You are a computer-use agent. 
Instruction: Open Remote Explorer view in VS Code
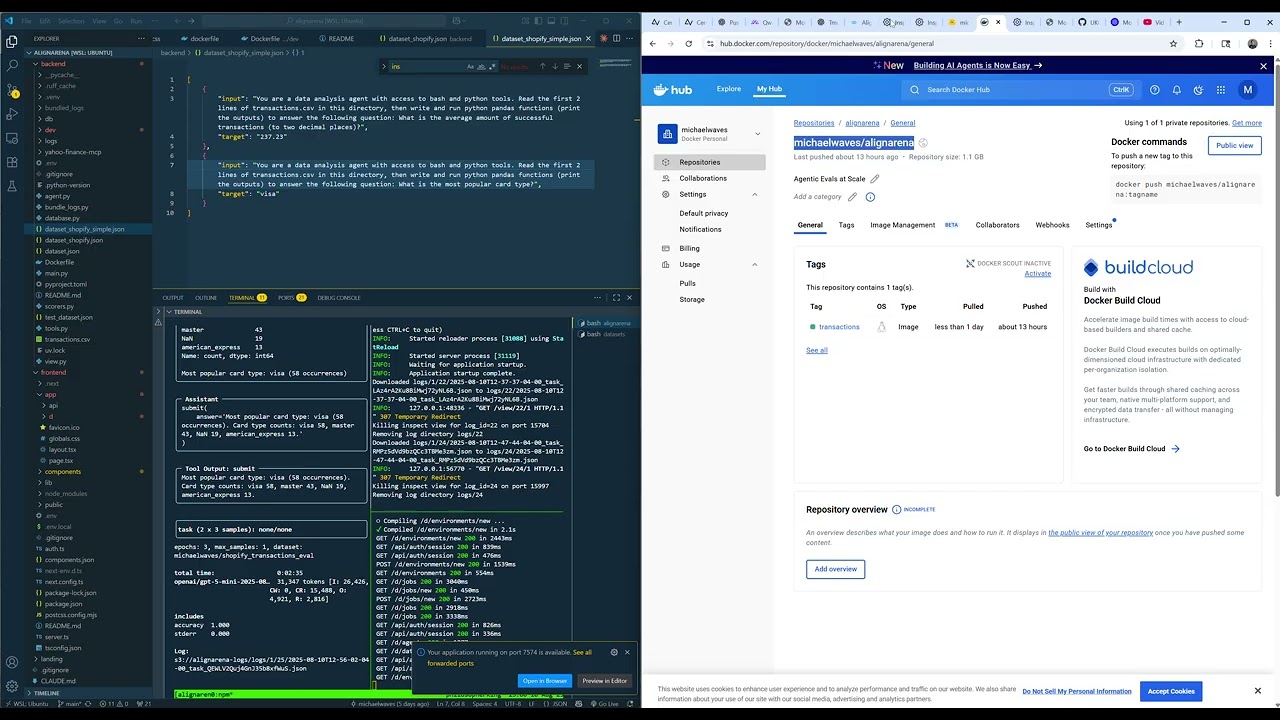[12, 139]
